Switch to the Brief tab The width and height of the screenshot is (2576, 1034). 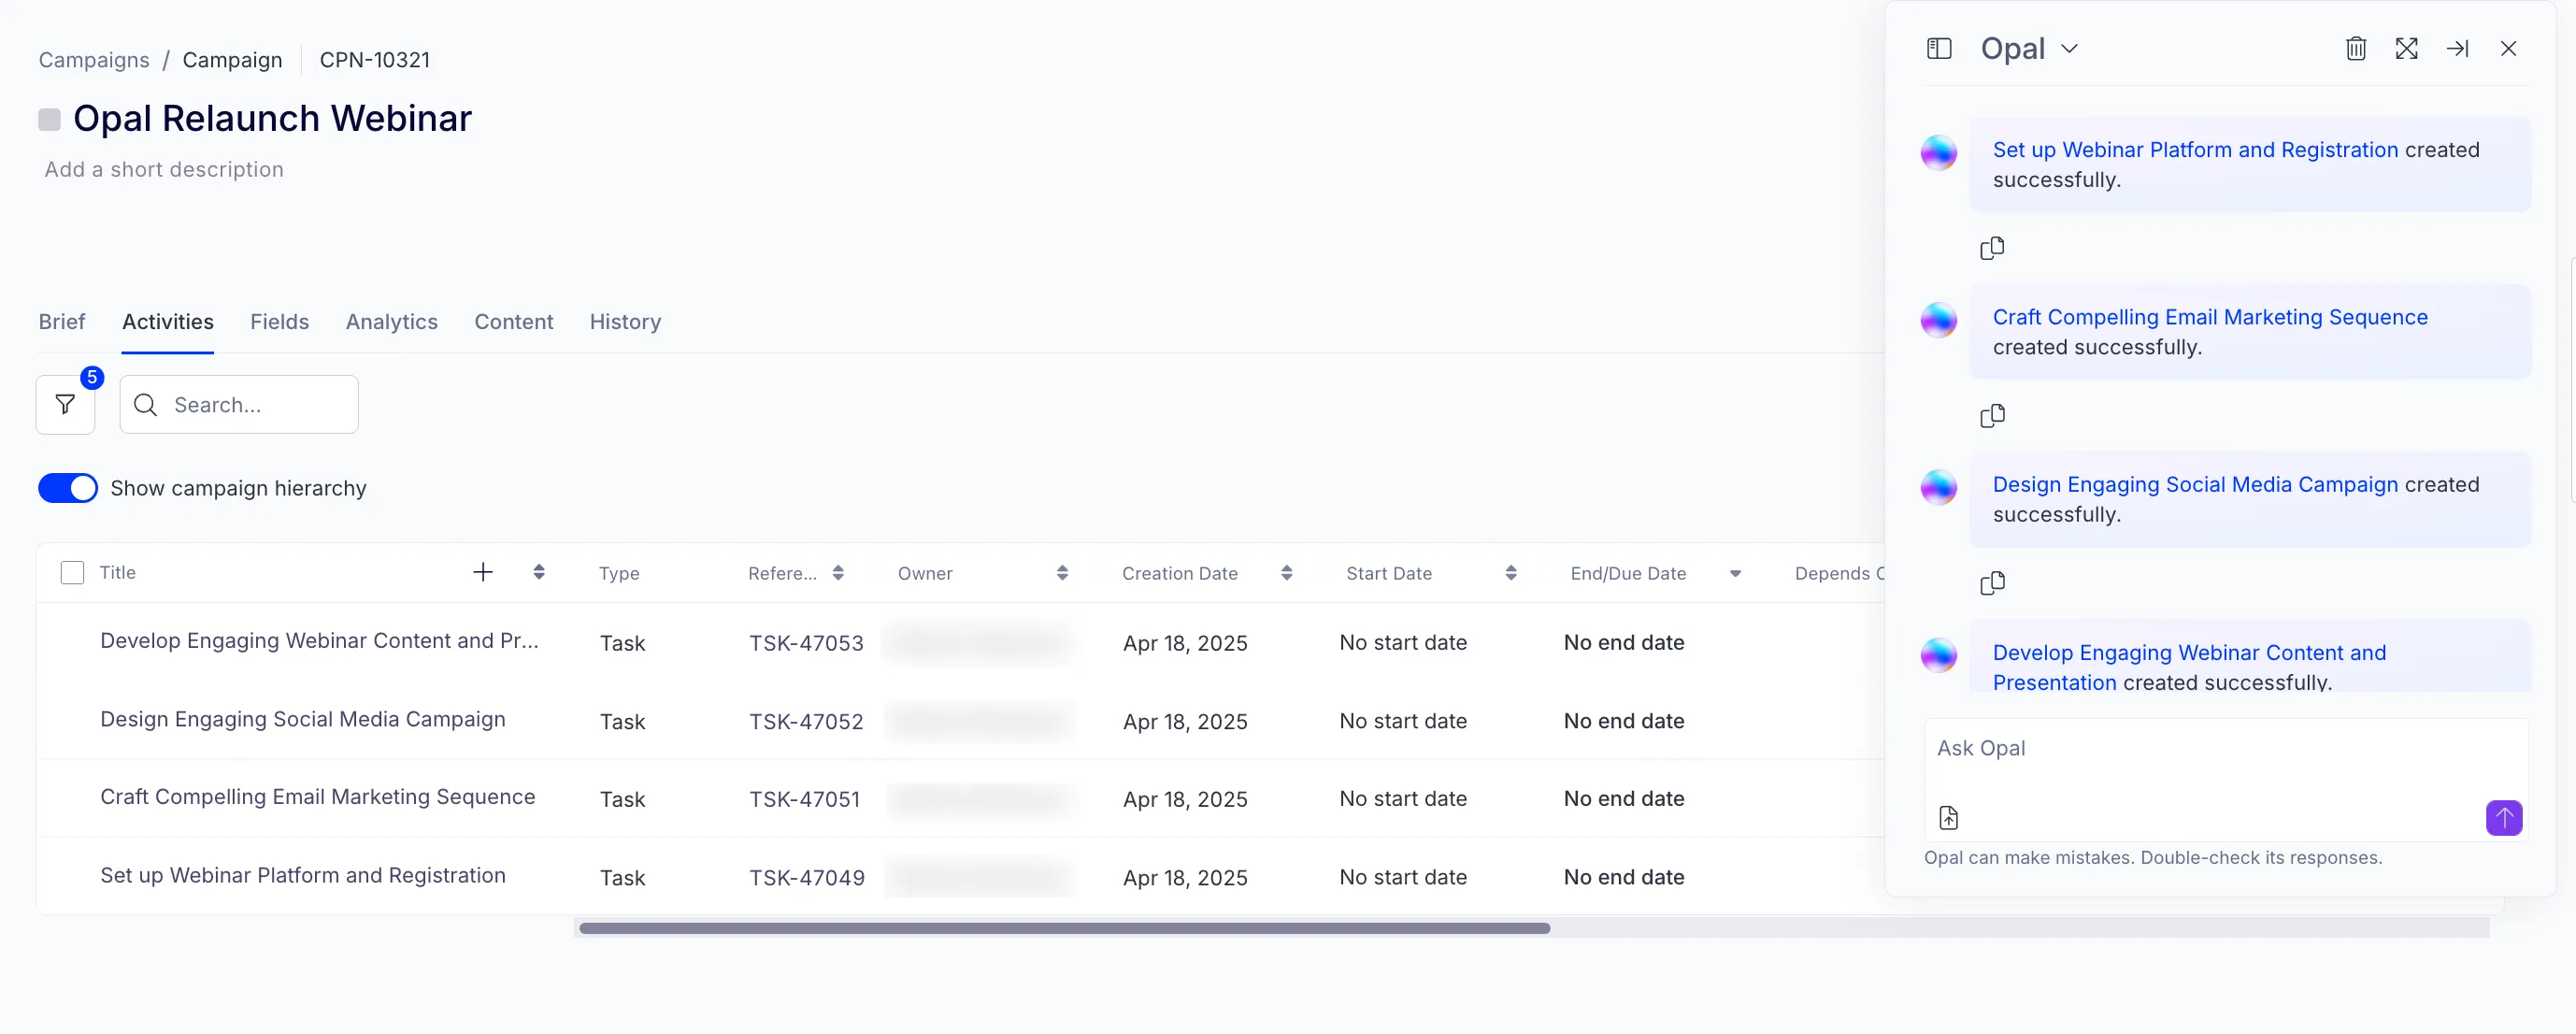coord(62,322)
